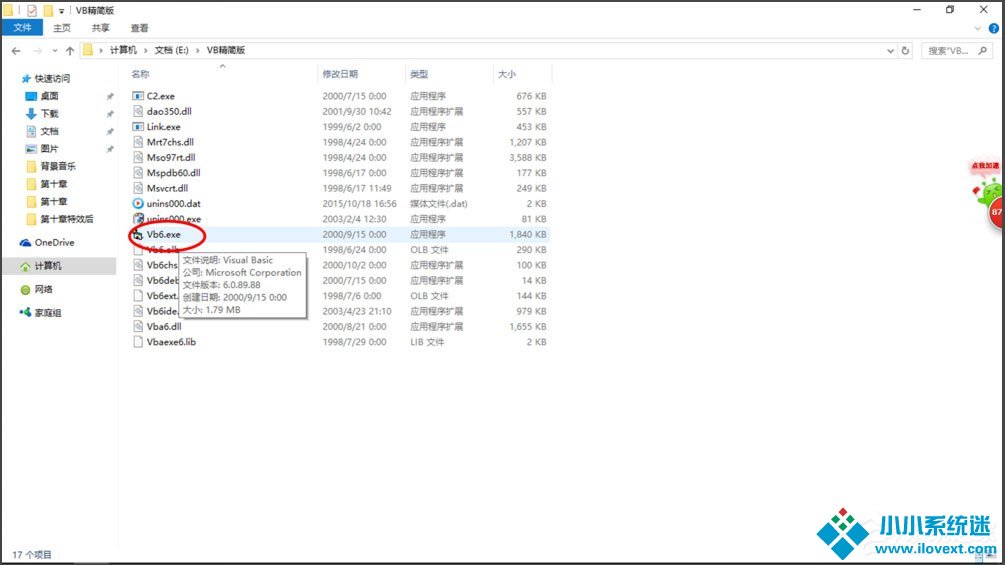Click file name Vb6.exe
Screen dimensions: 1005x565
(x=163, y=234)
